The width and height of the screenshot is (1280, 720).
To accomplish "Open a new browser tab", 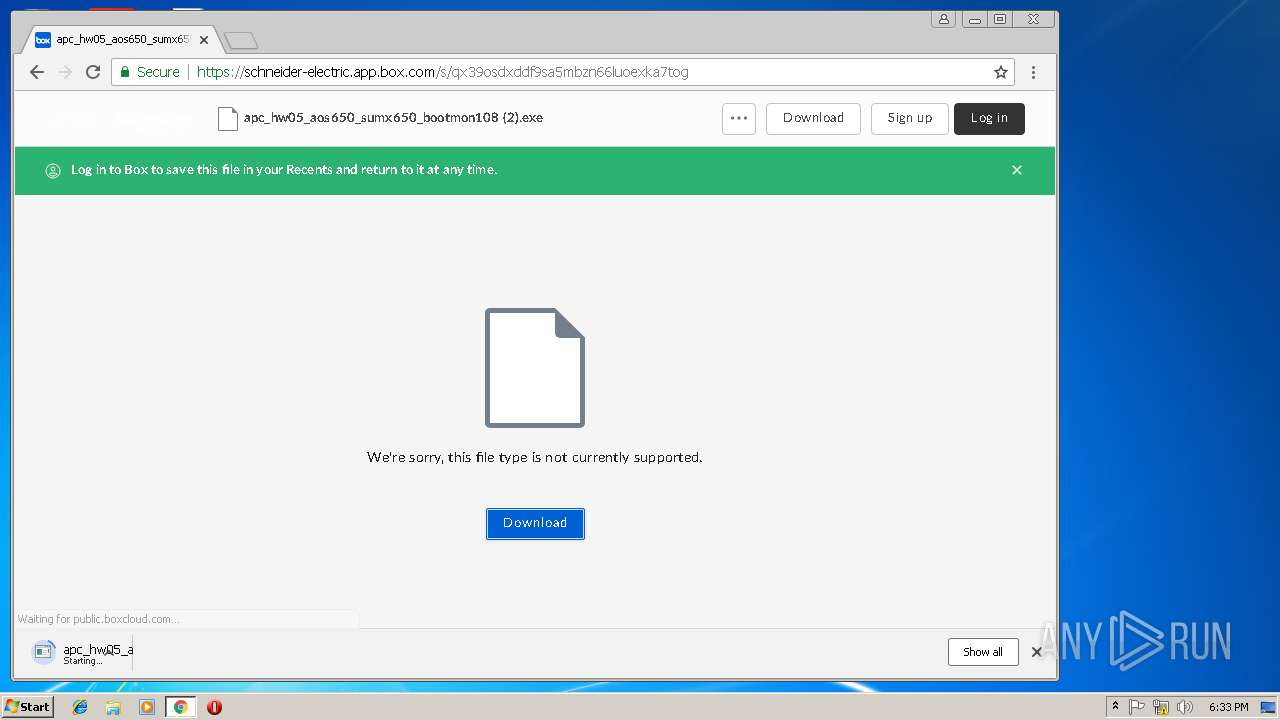I will coord(241,40).
